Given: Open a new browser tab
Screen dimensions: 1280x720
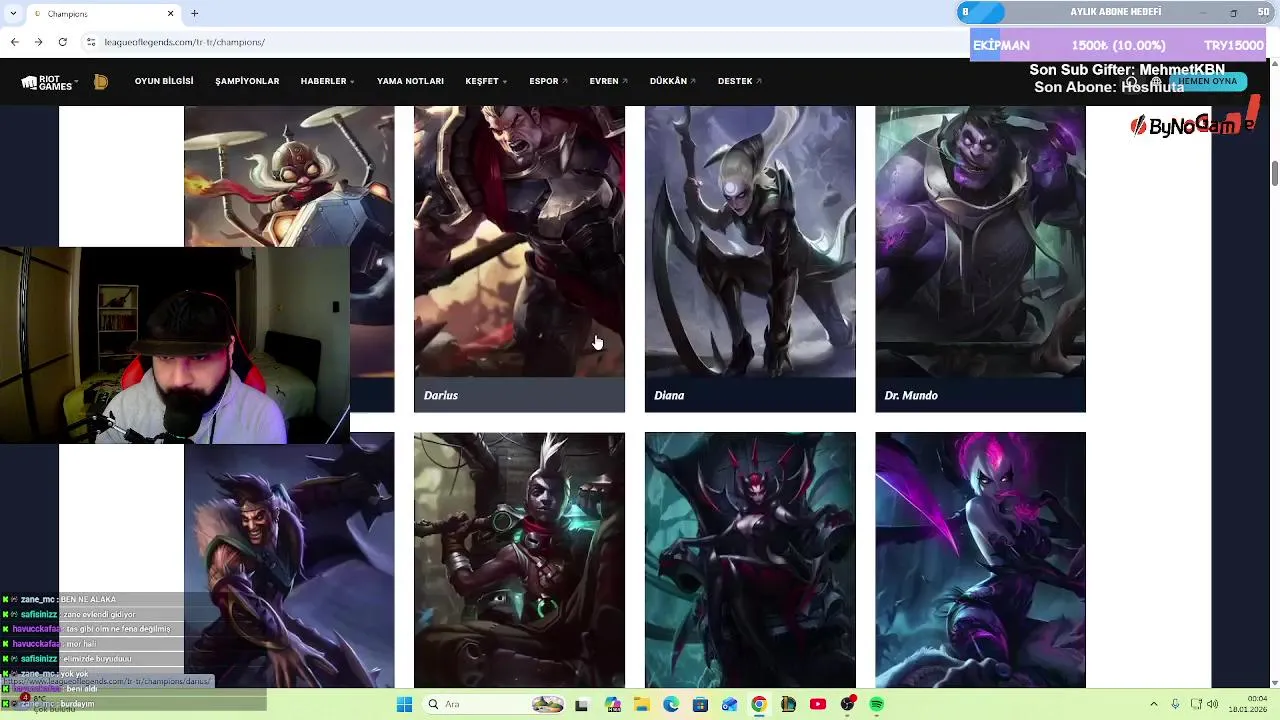Looking at the screenshot, I should (x=195, y=13).
